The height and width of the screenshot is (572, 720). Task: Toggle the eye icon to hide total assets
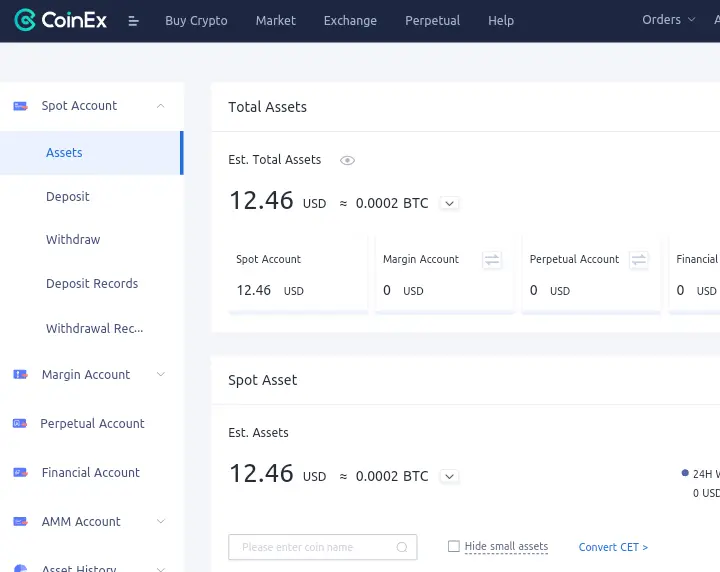(x=347, y=160)
